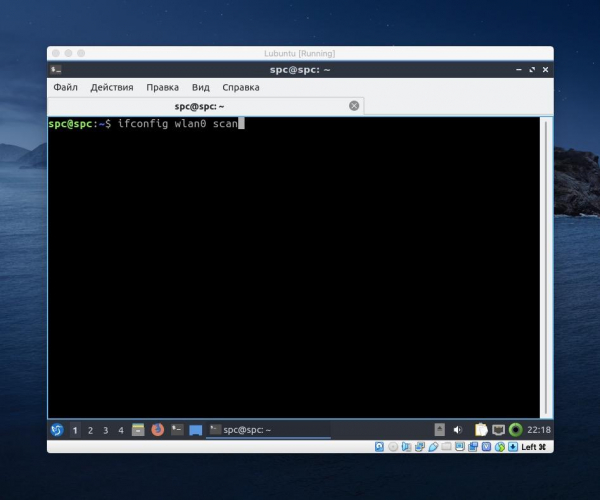Minimize the terminal window inside Lubuntu

[x=519, y=70]
